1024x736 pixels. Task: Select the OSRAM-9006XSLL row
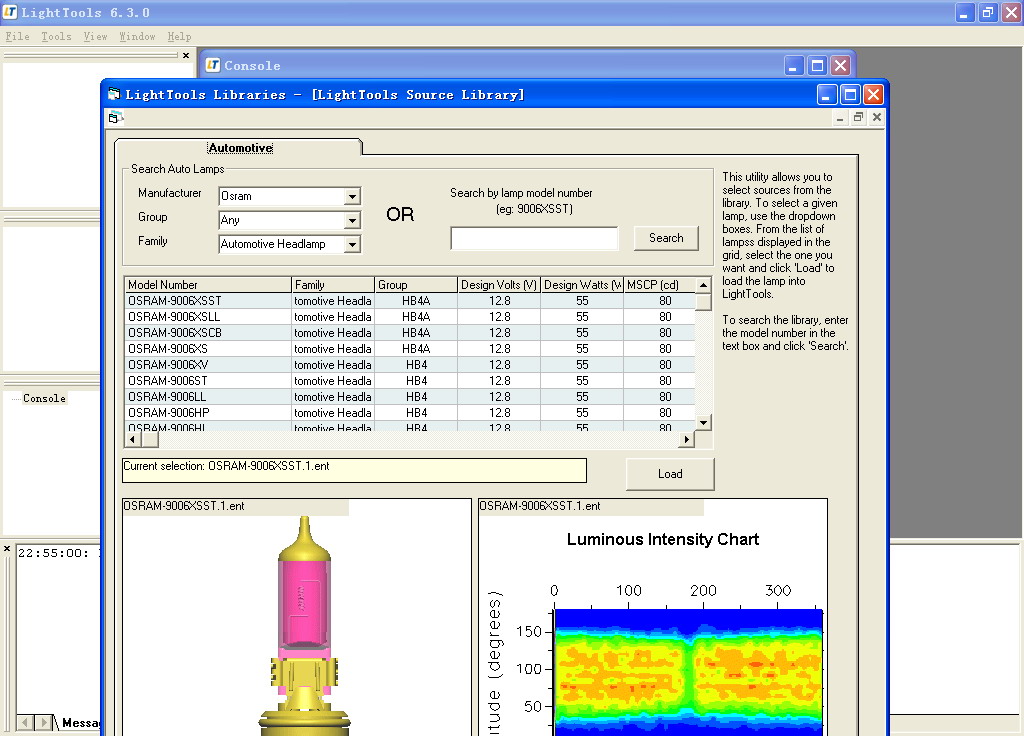409,317
